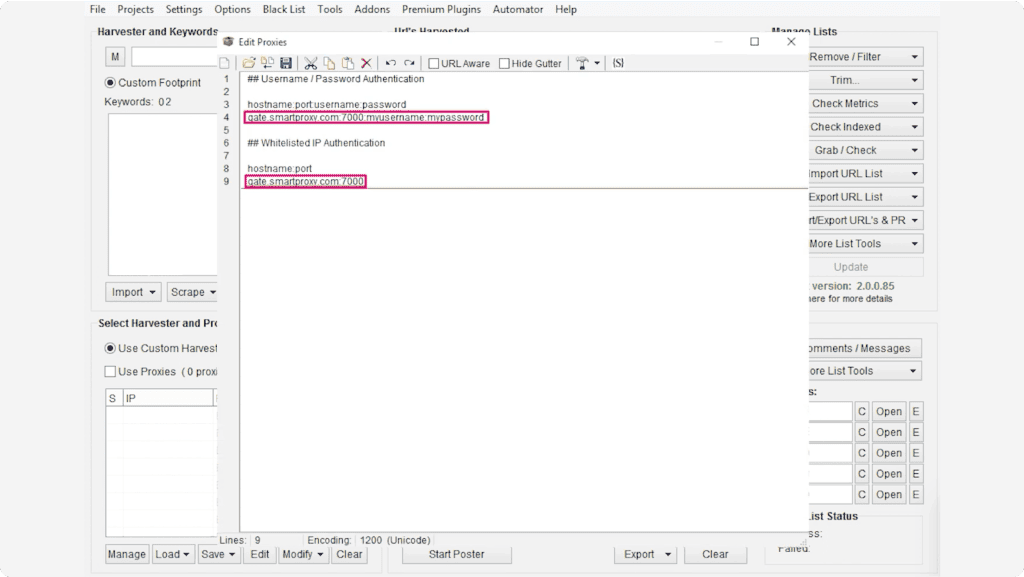Open the Premium Plugins menu
The image size is (1024, 577).
441,9
